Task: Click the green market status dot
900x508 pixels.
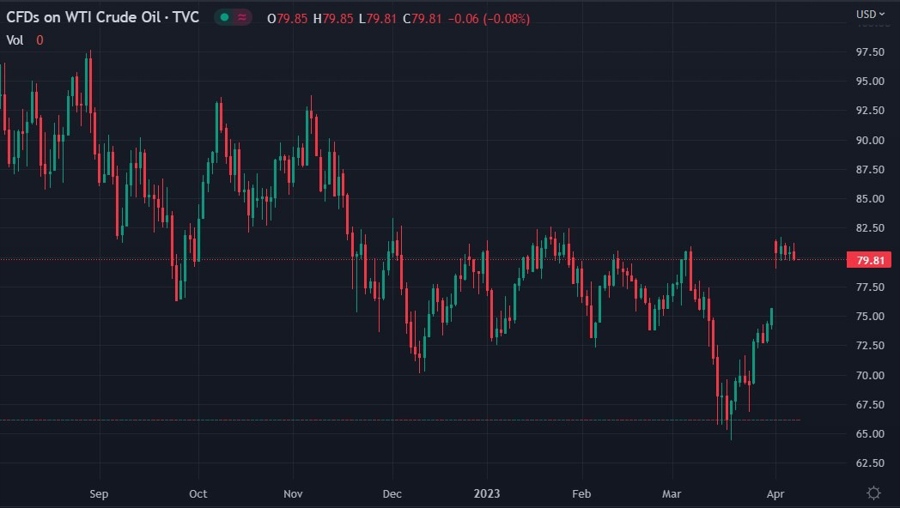Action: click(x=225, y=18)
